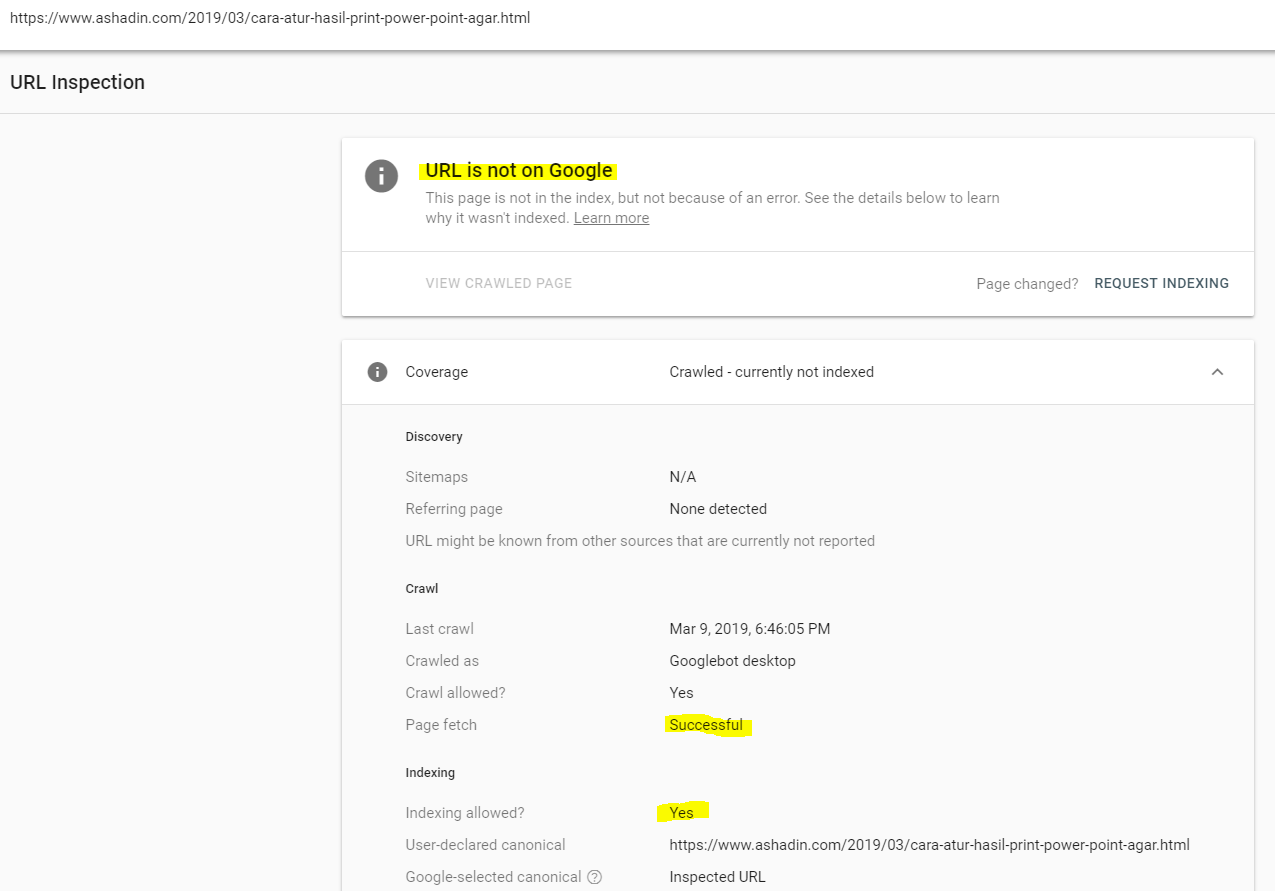Click the Indexing allowed? label
The image size is (1275, 891).
click(x=464, y=813)
